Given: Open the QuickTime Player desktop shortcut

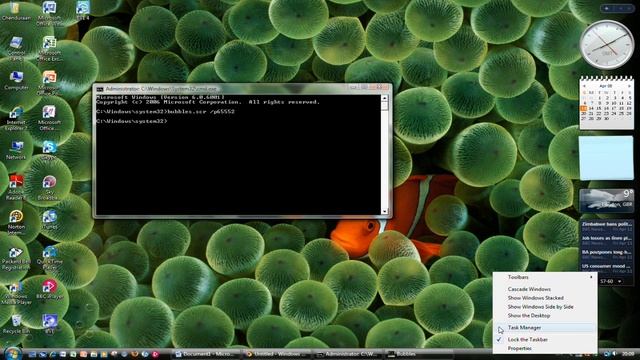Looking at the screenshot, I should (x=49, y=258).
